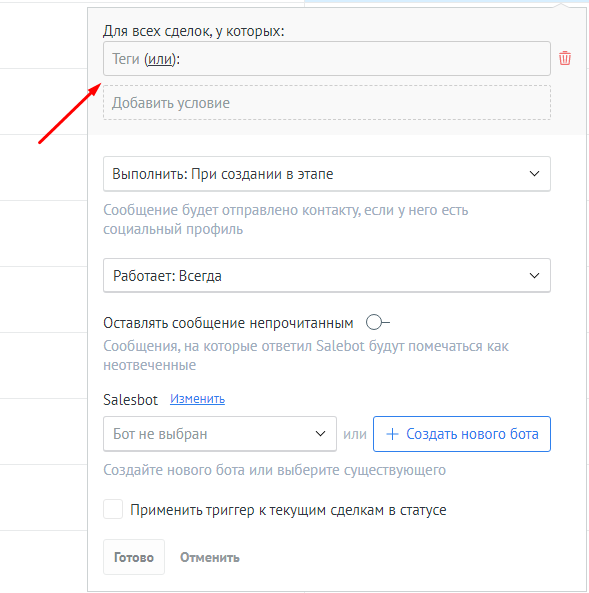Click chevron arrow beside Бот не выбран

pos(320,434)
